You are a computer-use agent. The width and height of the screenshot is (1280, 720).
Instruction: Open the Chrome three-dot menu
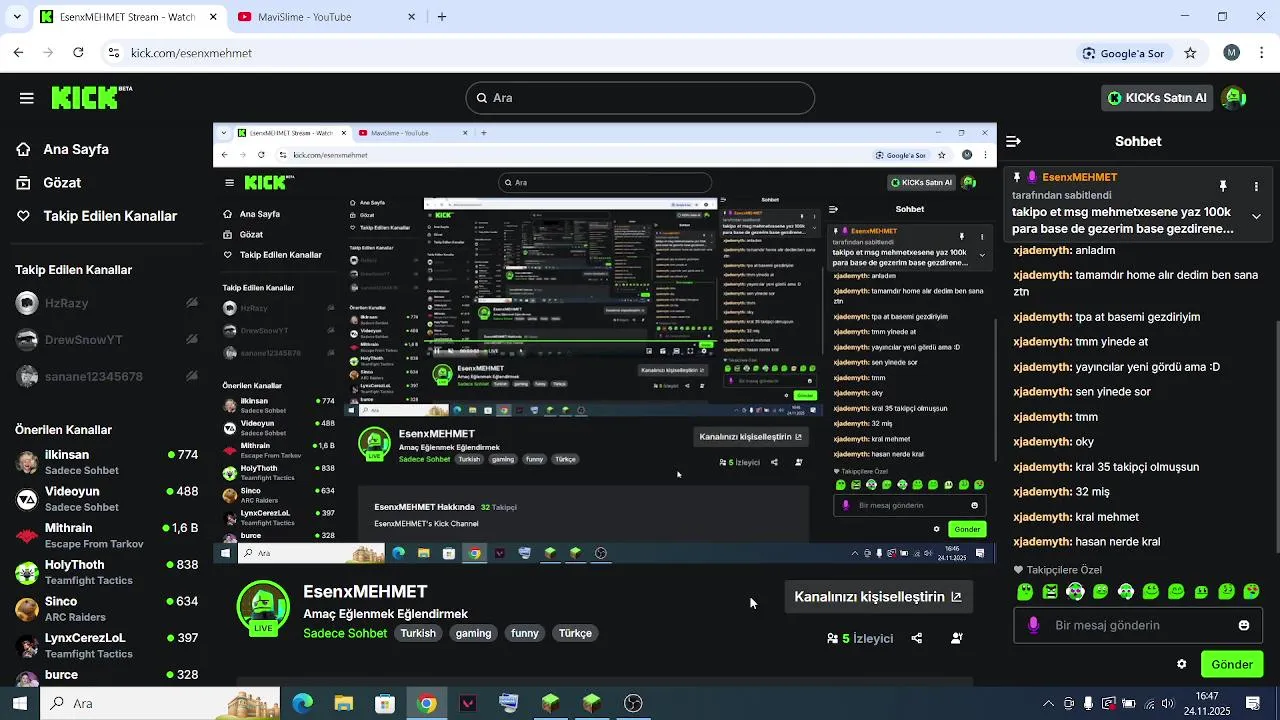point(1261,53)
